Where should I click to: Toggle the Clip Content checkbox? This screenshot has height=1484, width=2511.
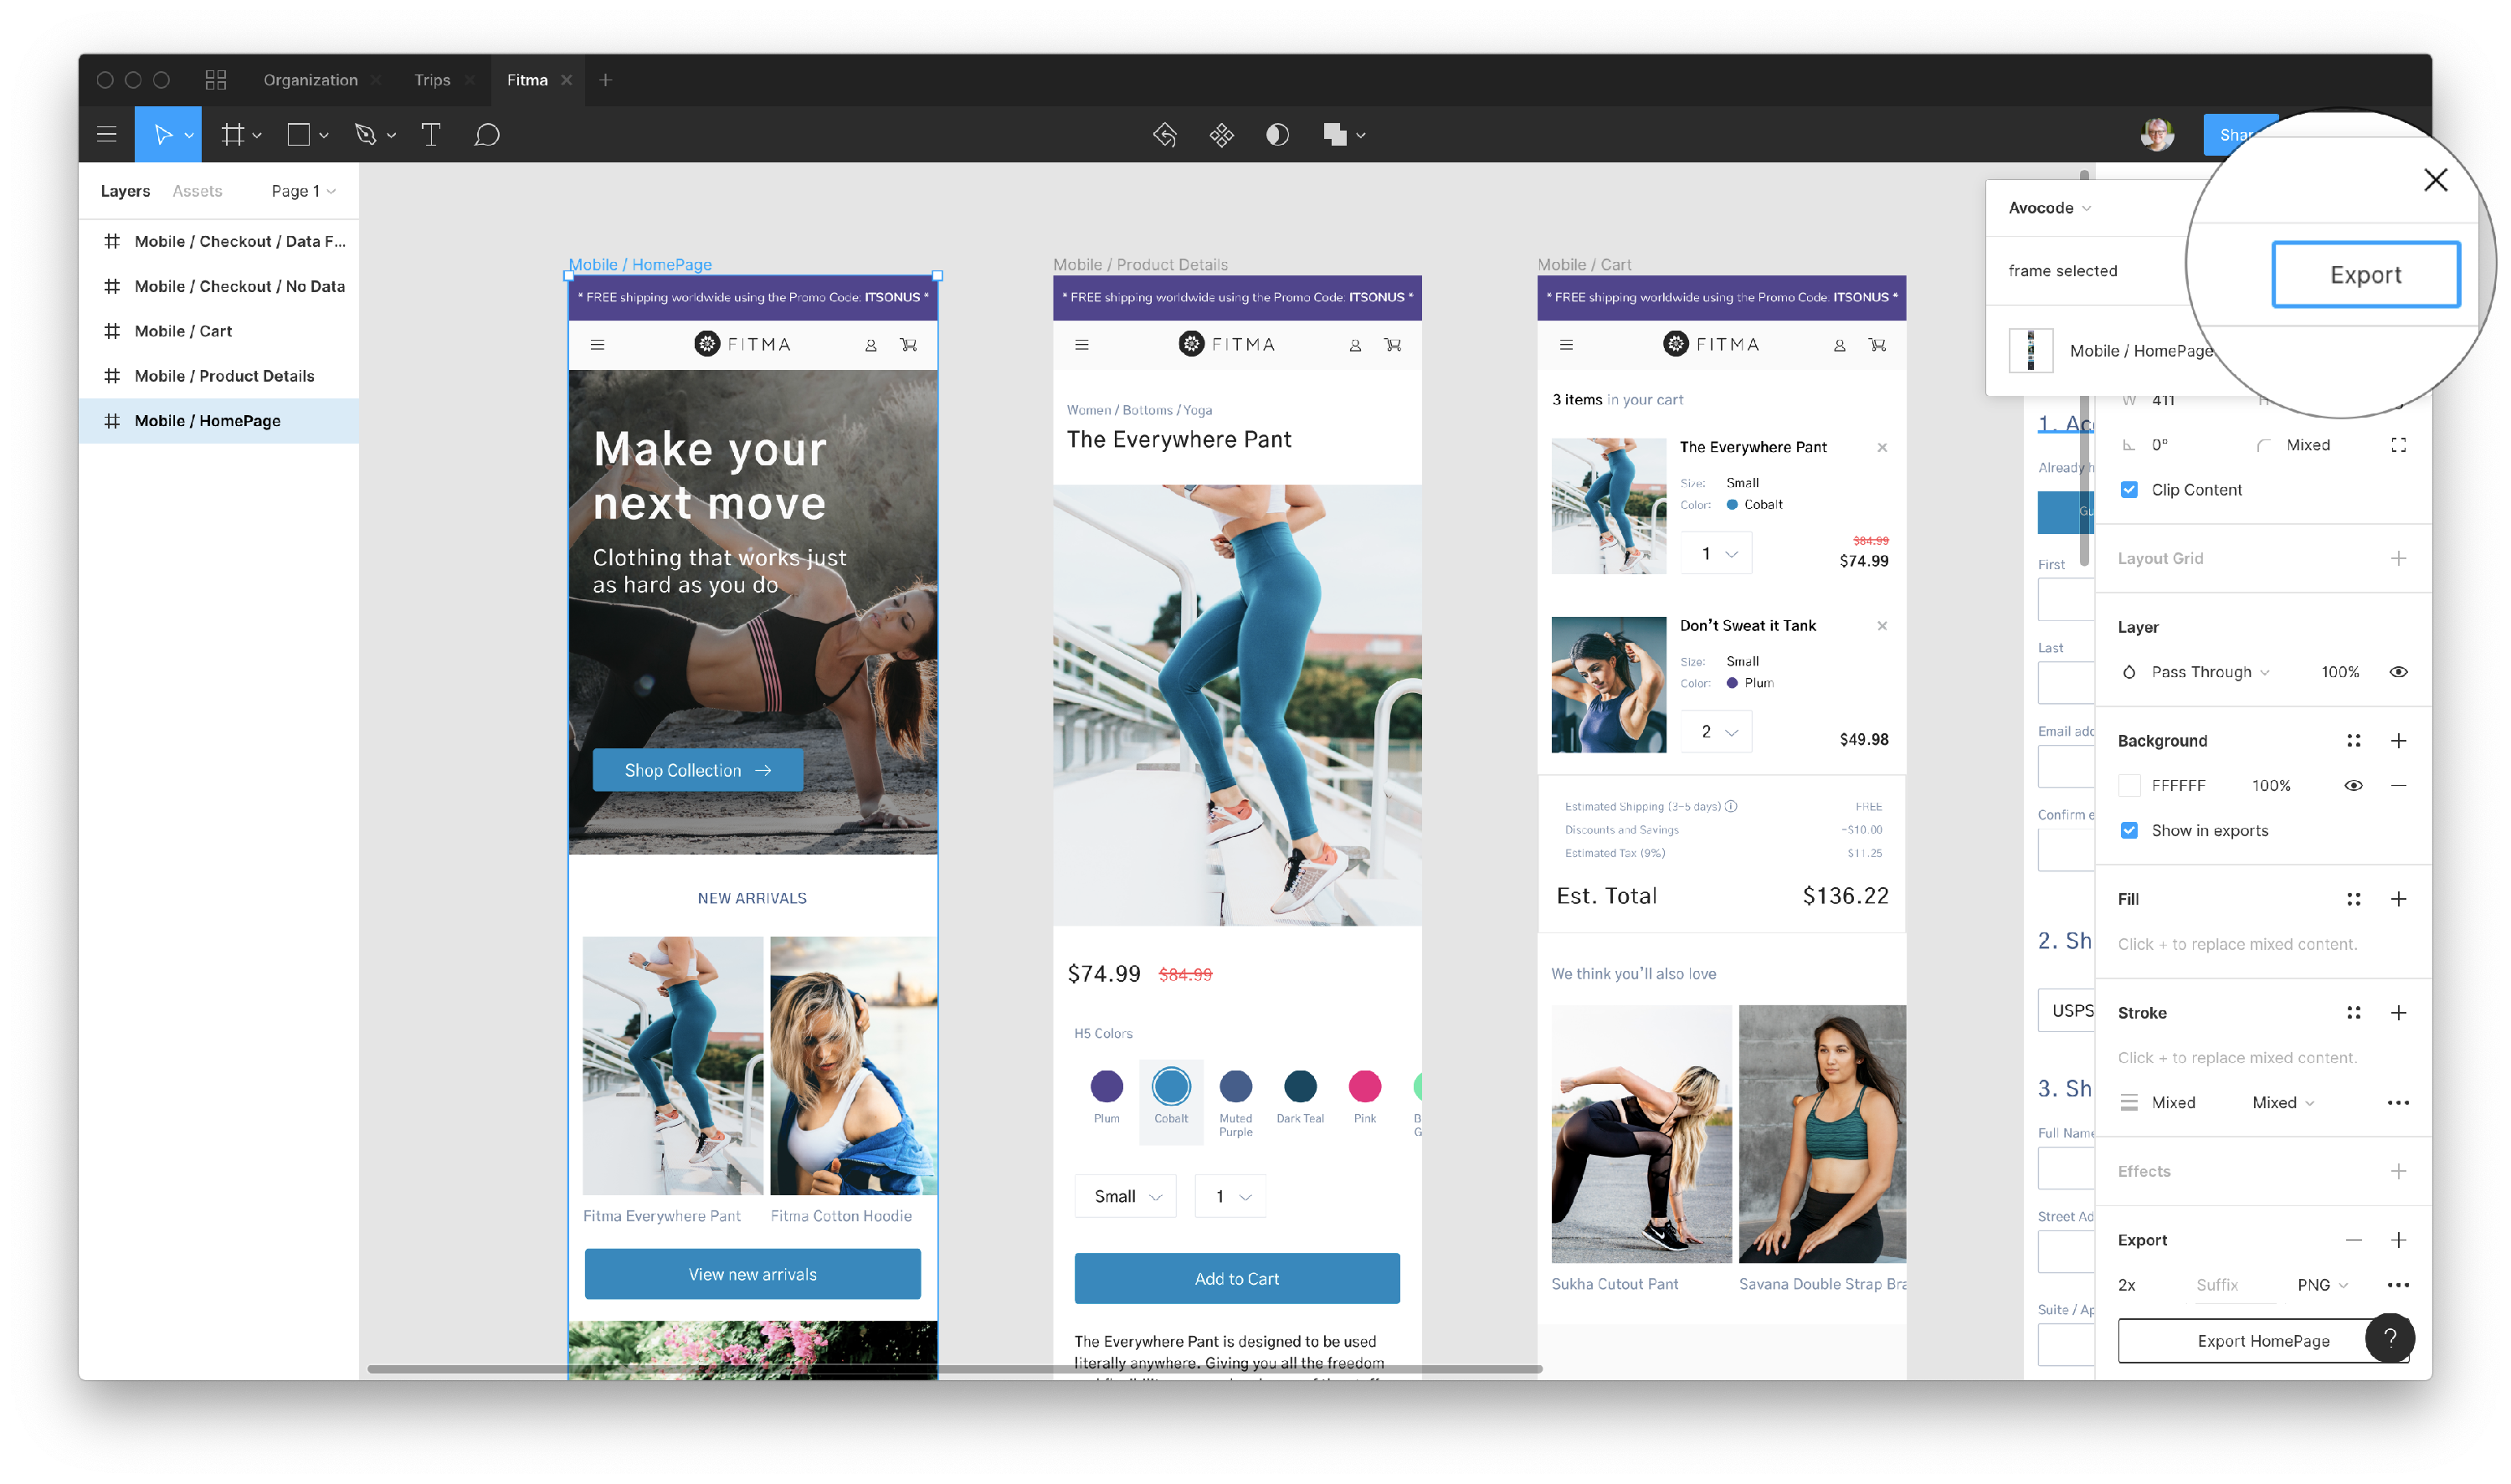[x=2129, y=490]
